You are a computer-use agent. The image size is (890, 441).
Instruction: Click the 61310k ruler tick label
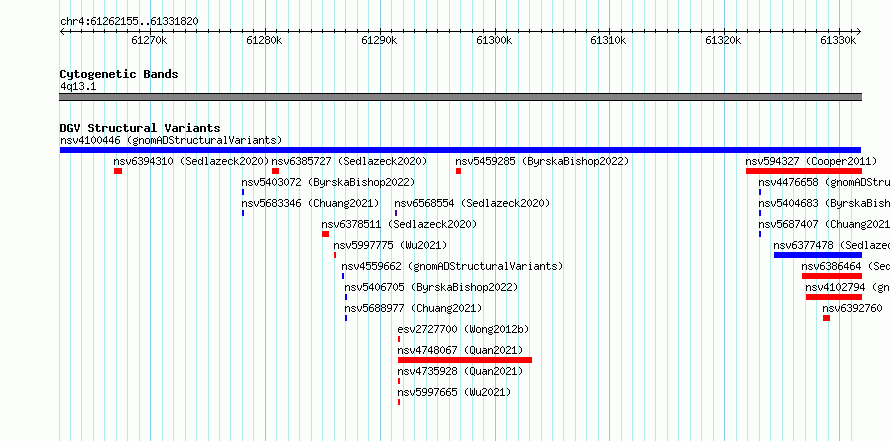(608, 40)
